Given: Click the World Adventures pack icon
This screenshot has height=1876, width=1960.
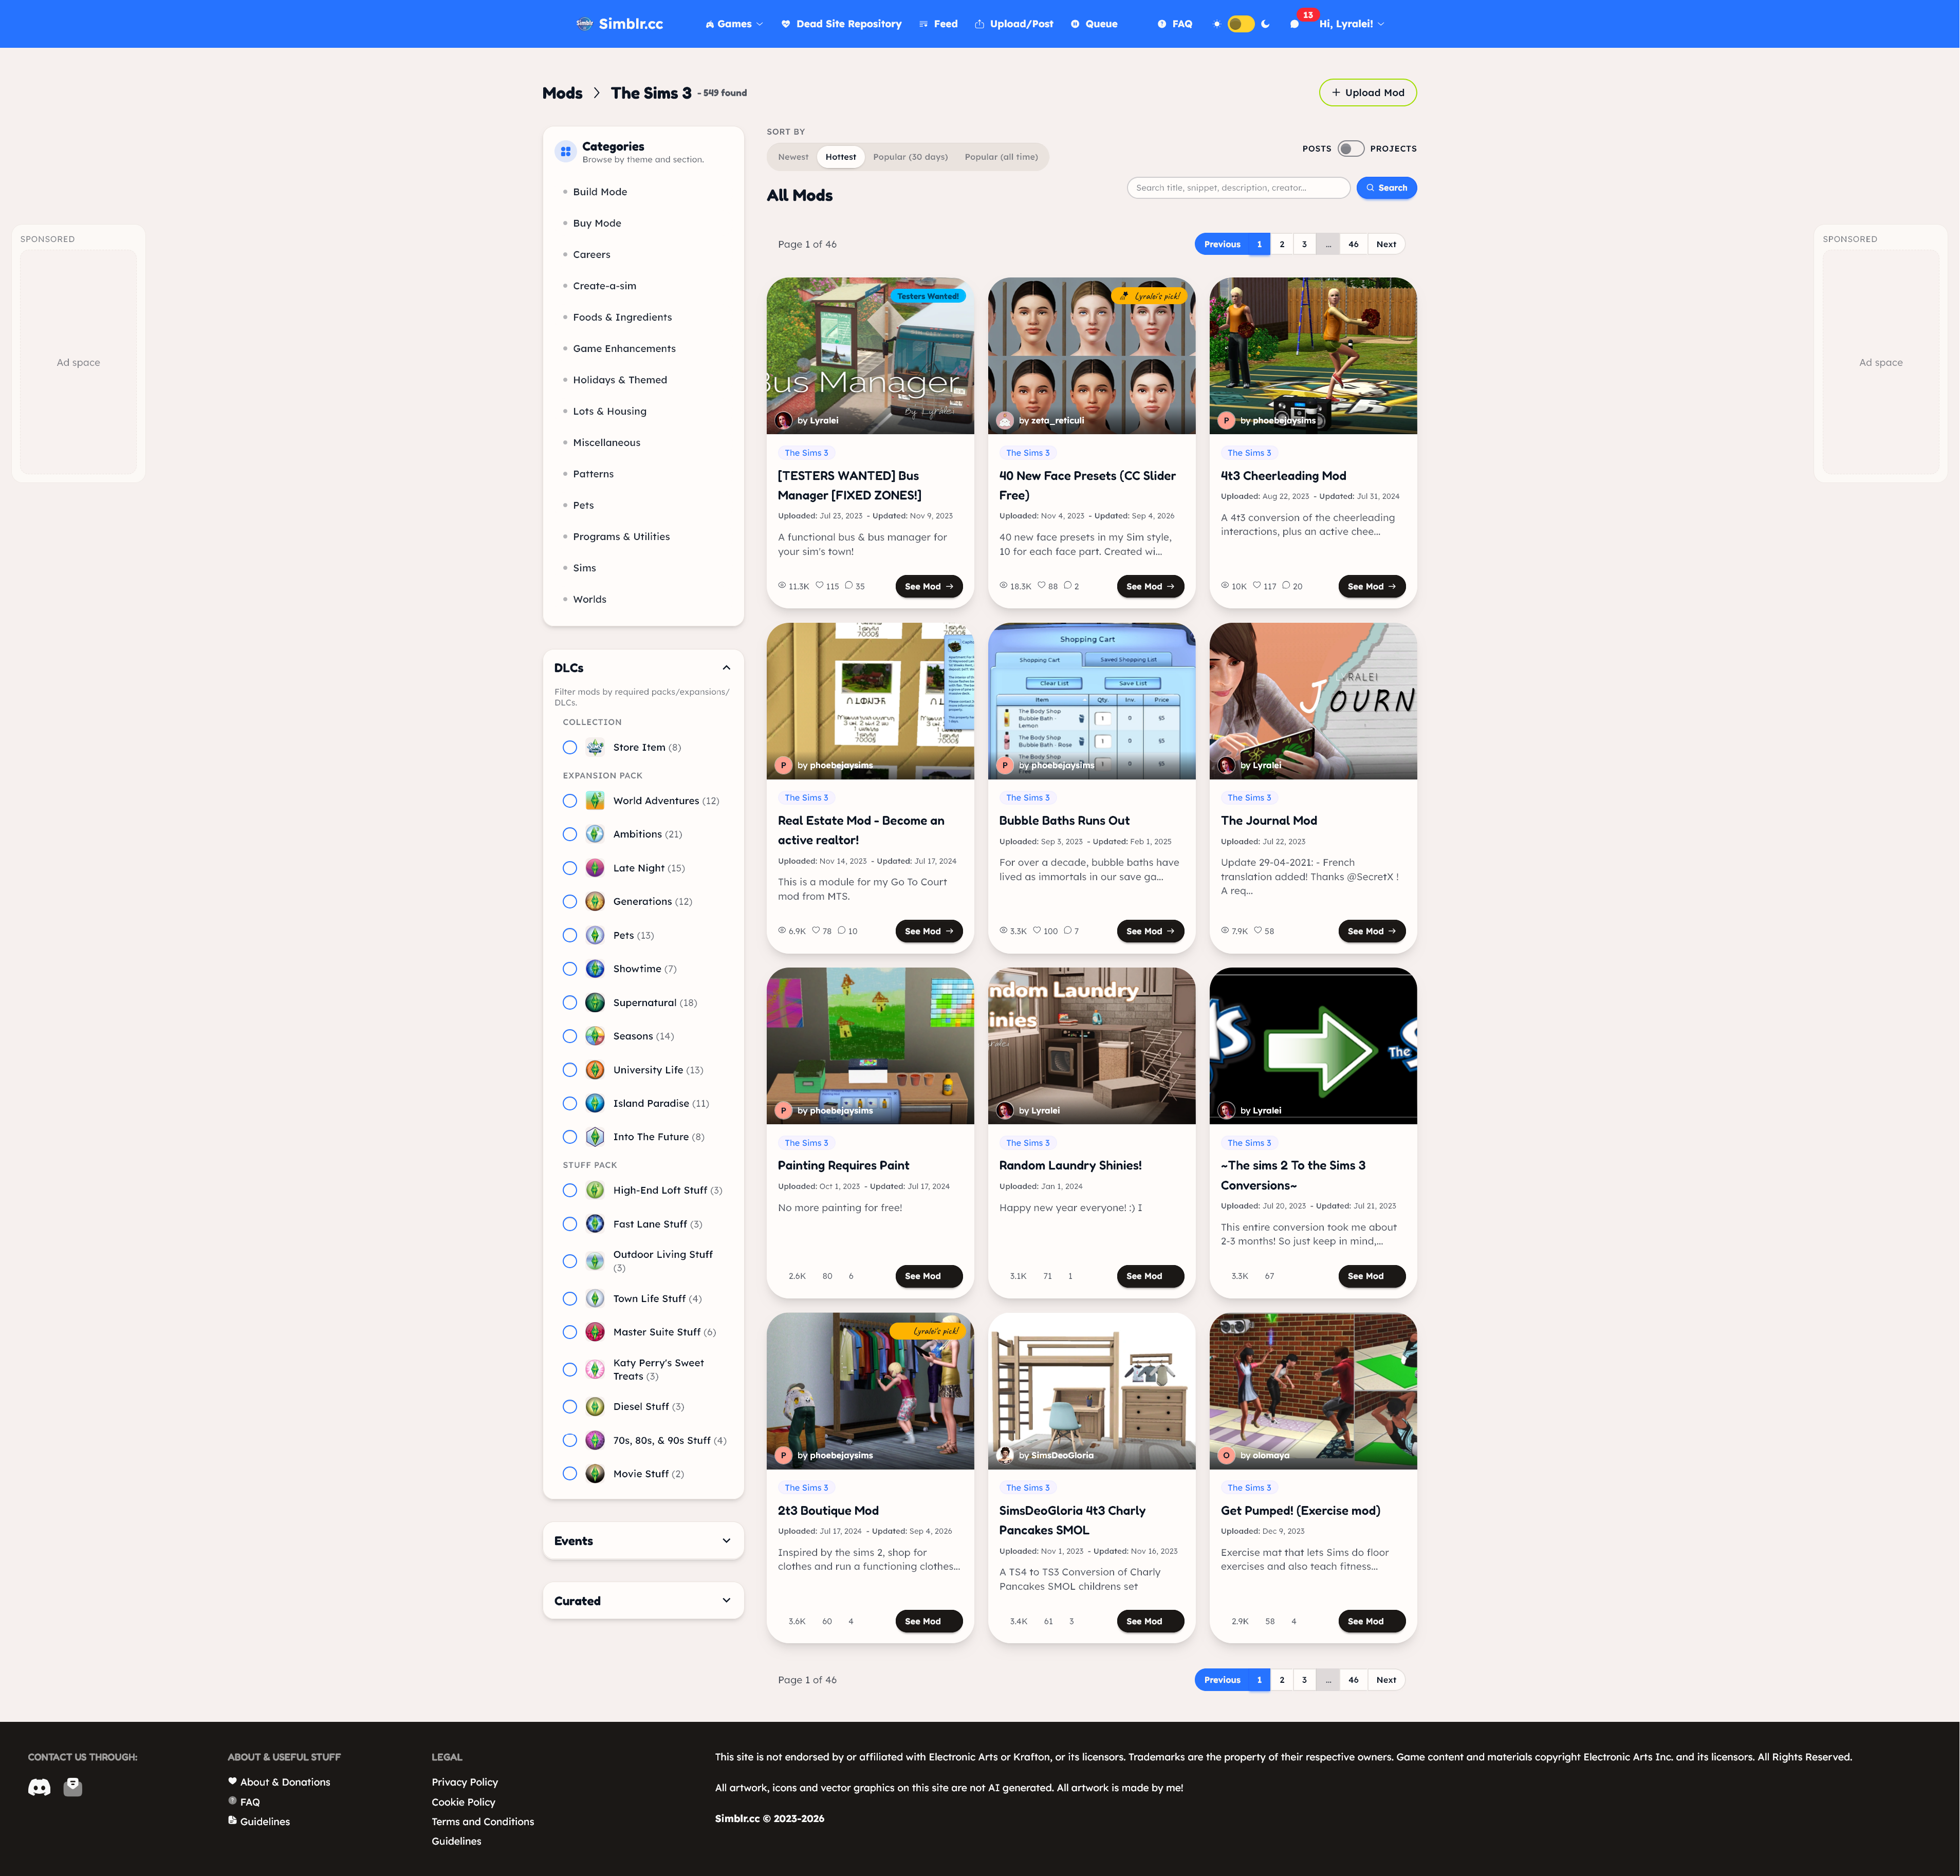Looking at the screenshot, I should pos(595,801).
